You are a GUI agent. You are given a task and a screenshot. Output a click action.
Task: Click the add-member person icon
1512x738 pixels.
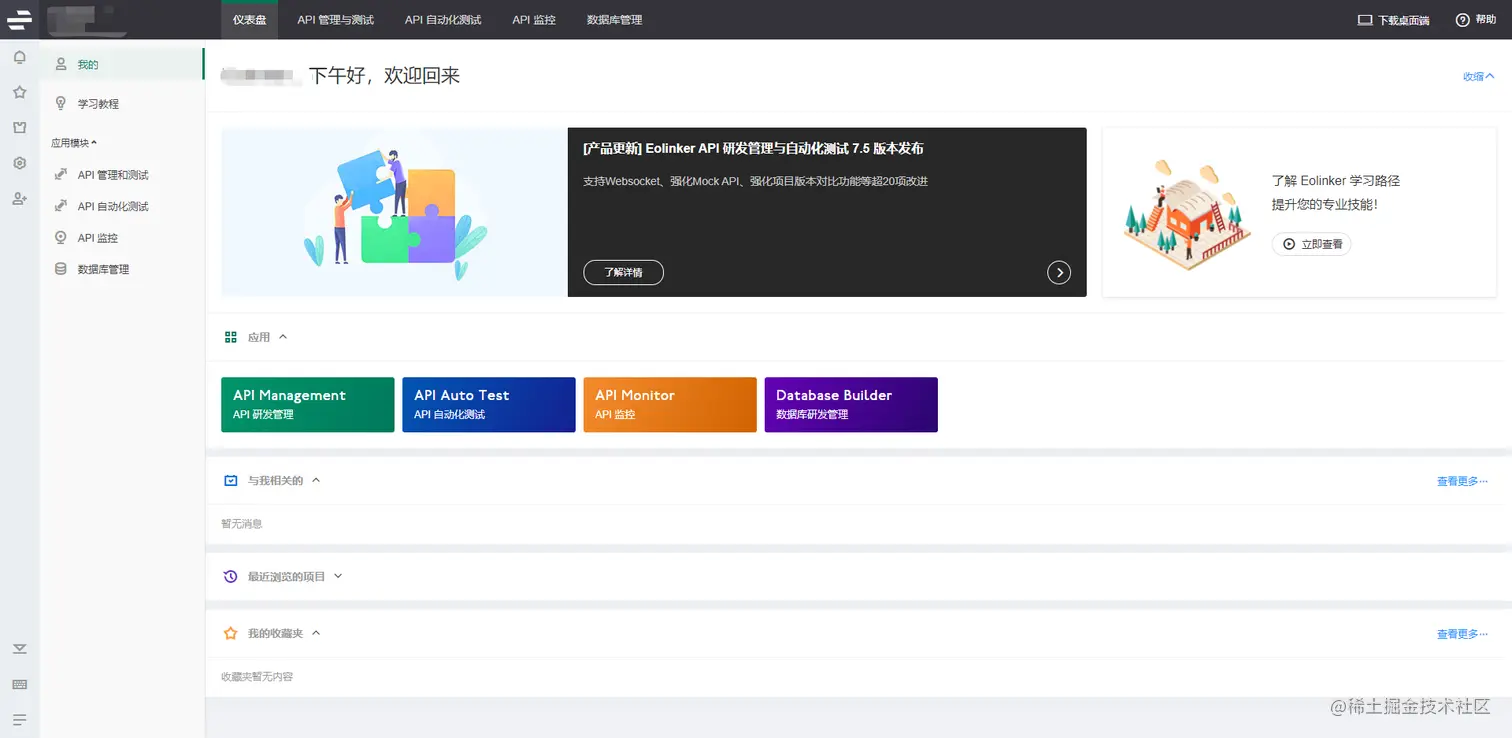pyautogui.click(x=19, y=198)
